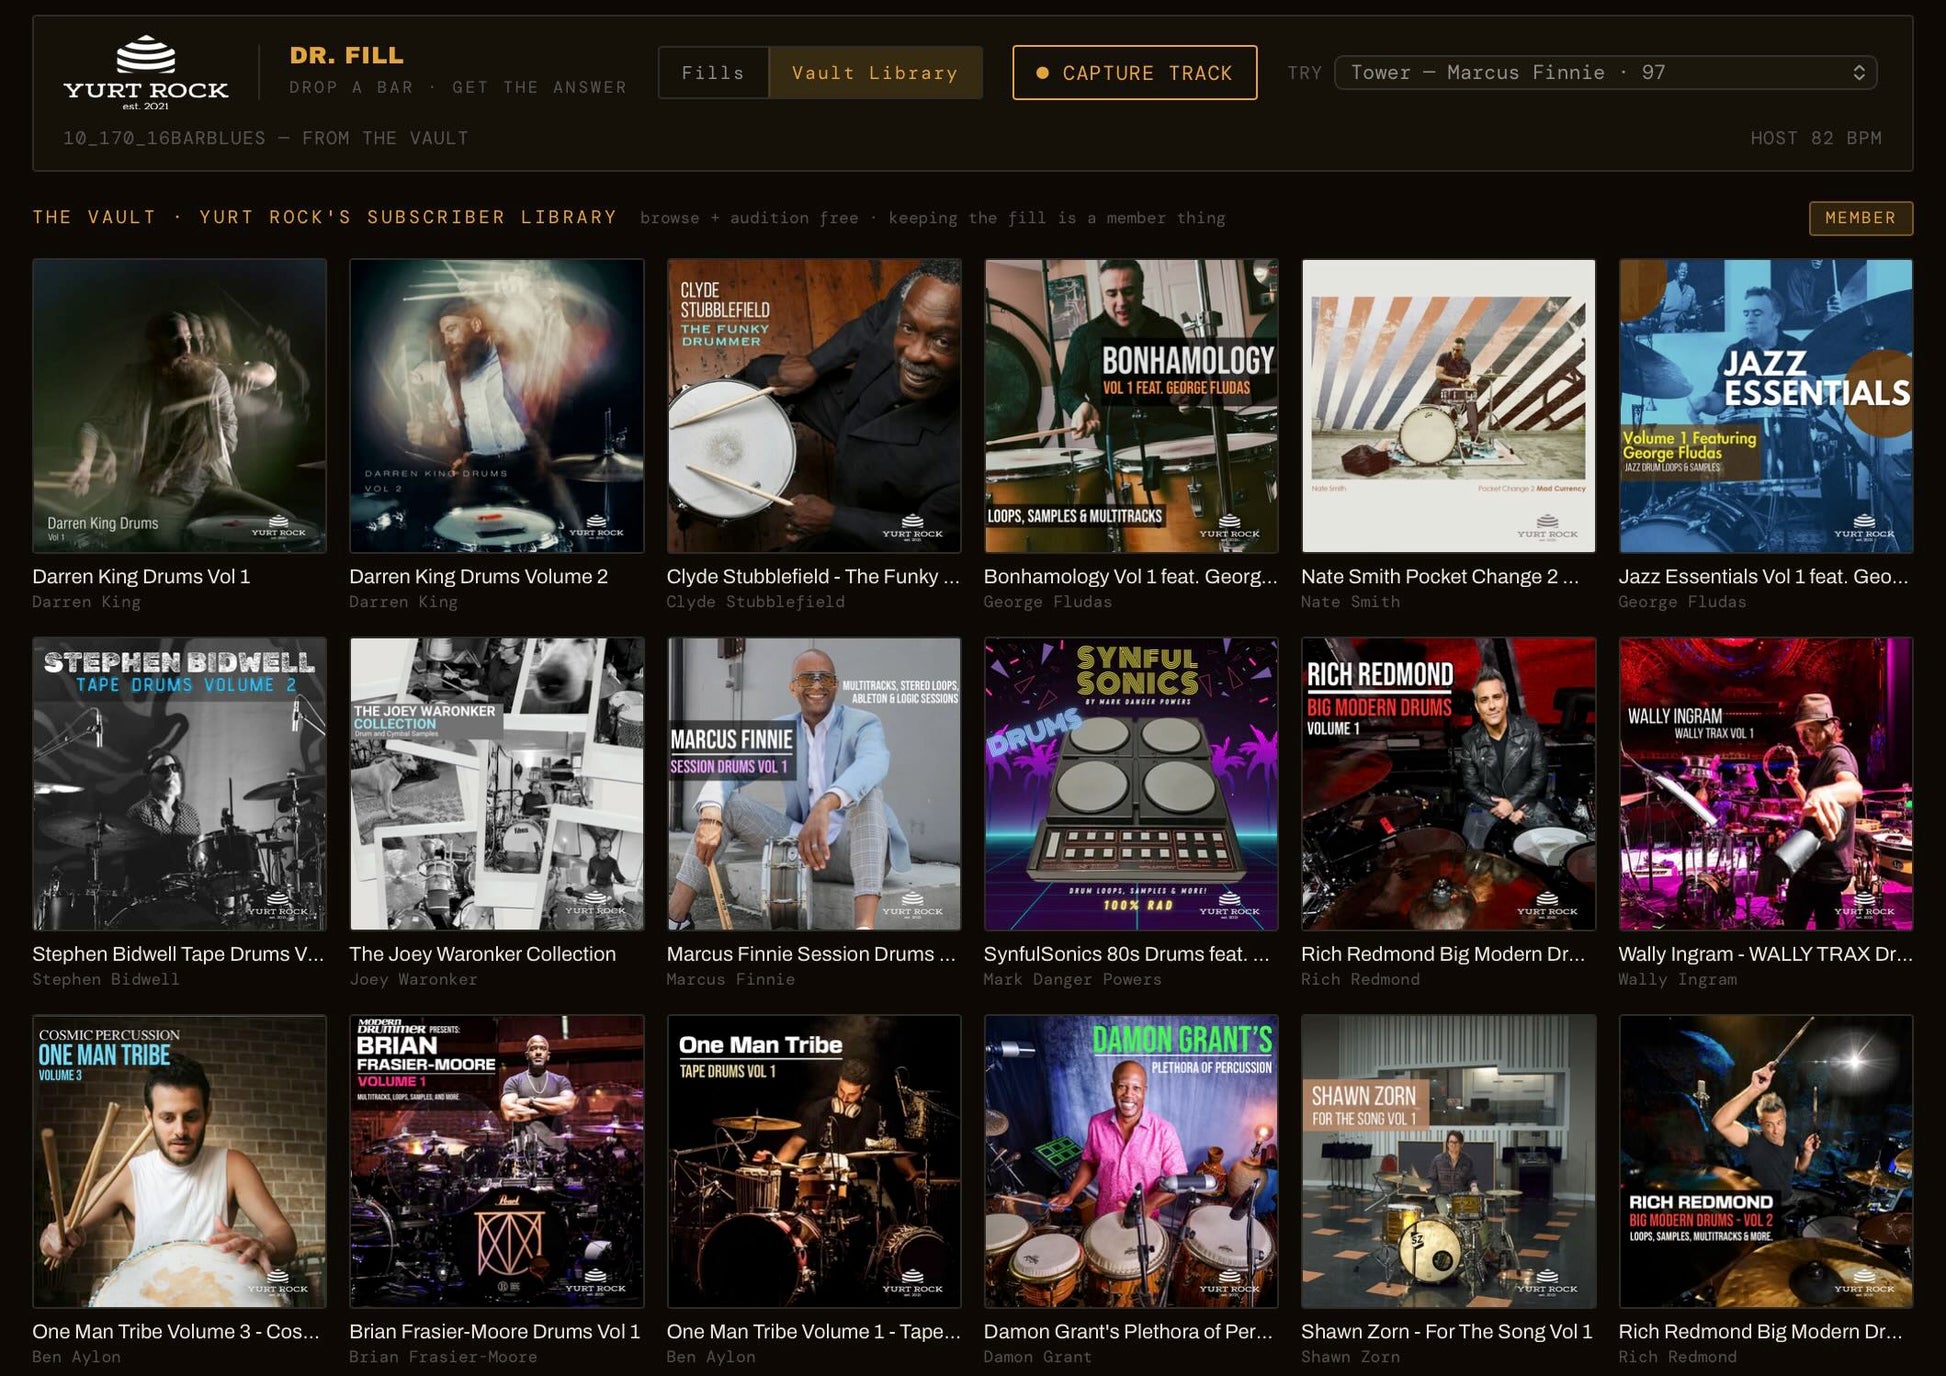Click the Member badge

[1860, 218]
